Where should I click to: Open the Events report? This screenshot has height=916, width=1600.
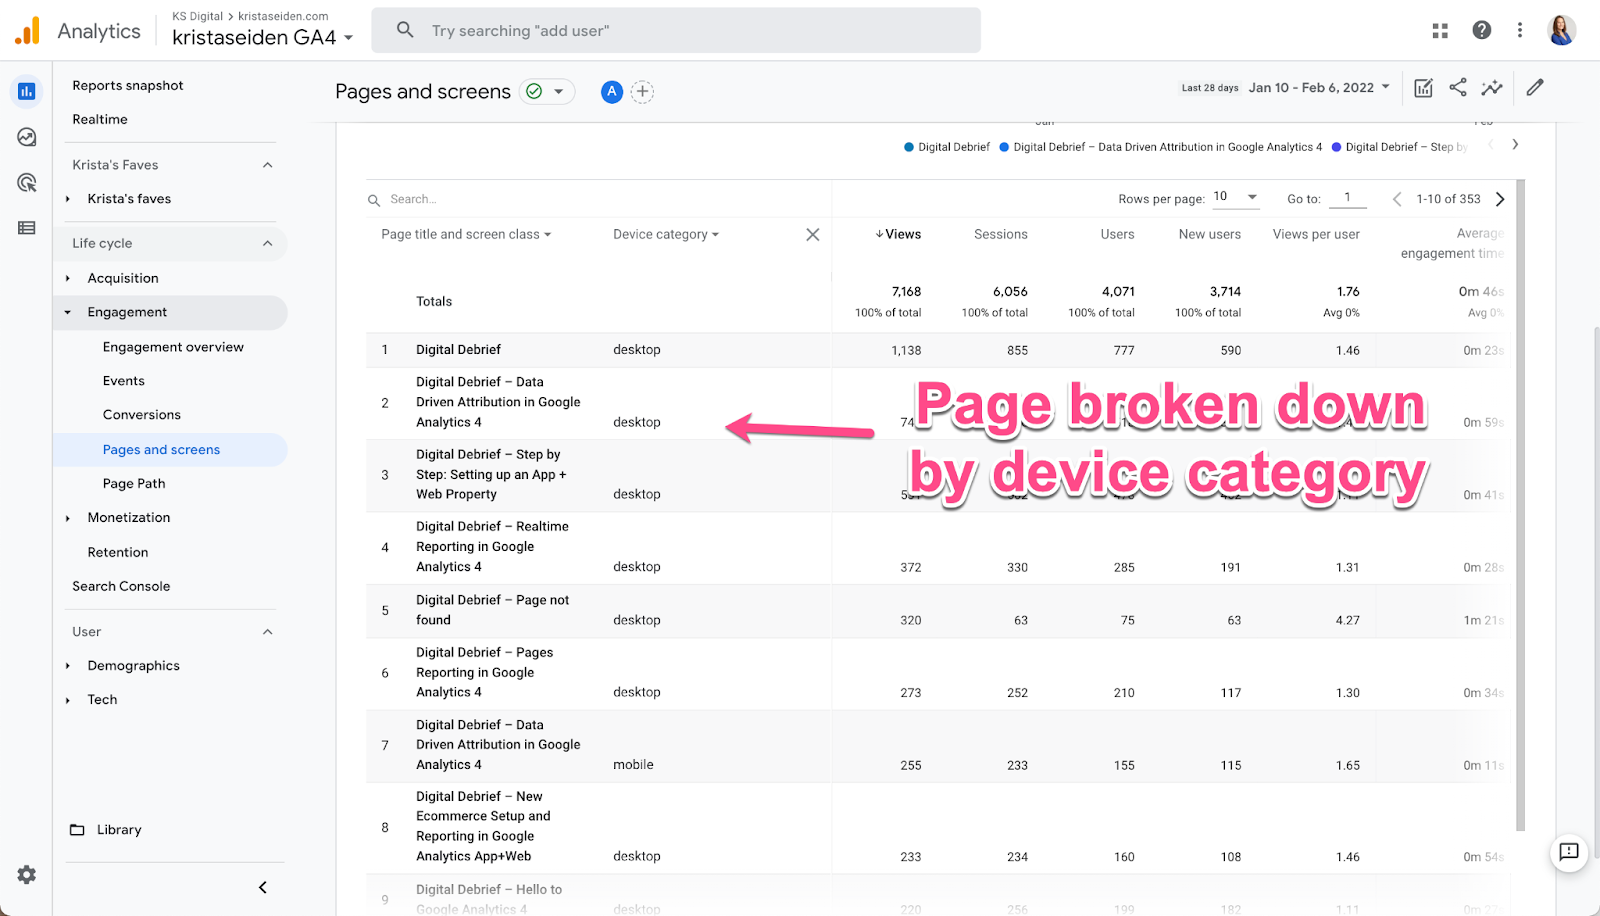point(124,381)
